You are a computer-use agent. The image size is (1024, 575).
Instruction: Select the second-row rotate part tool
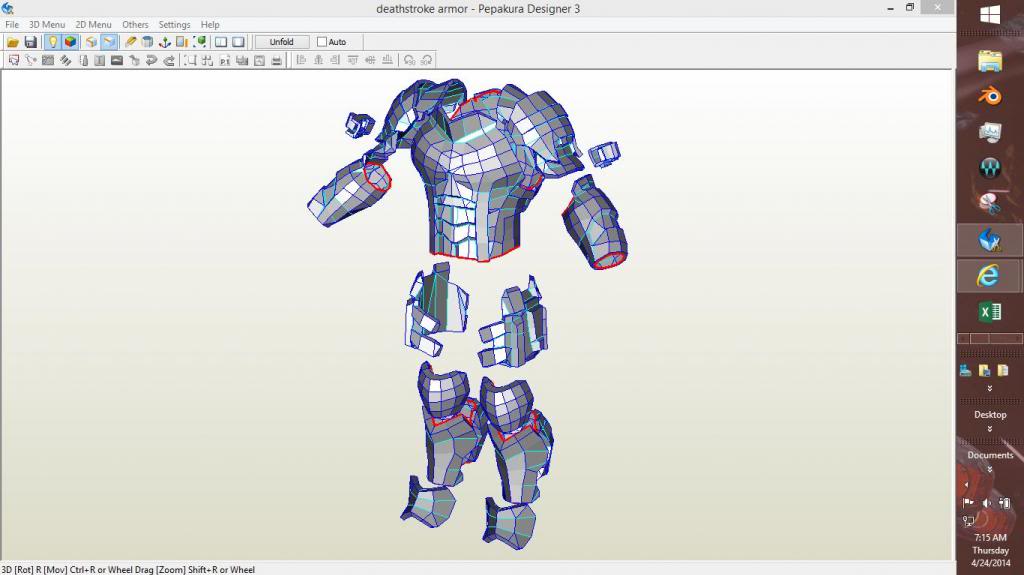click(x=31, y=60)
